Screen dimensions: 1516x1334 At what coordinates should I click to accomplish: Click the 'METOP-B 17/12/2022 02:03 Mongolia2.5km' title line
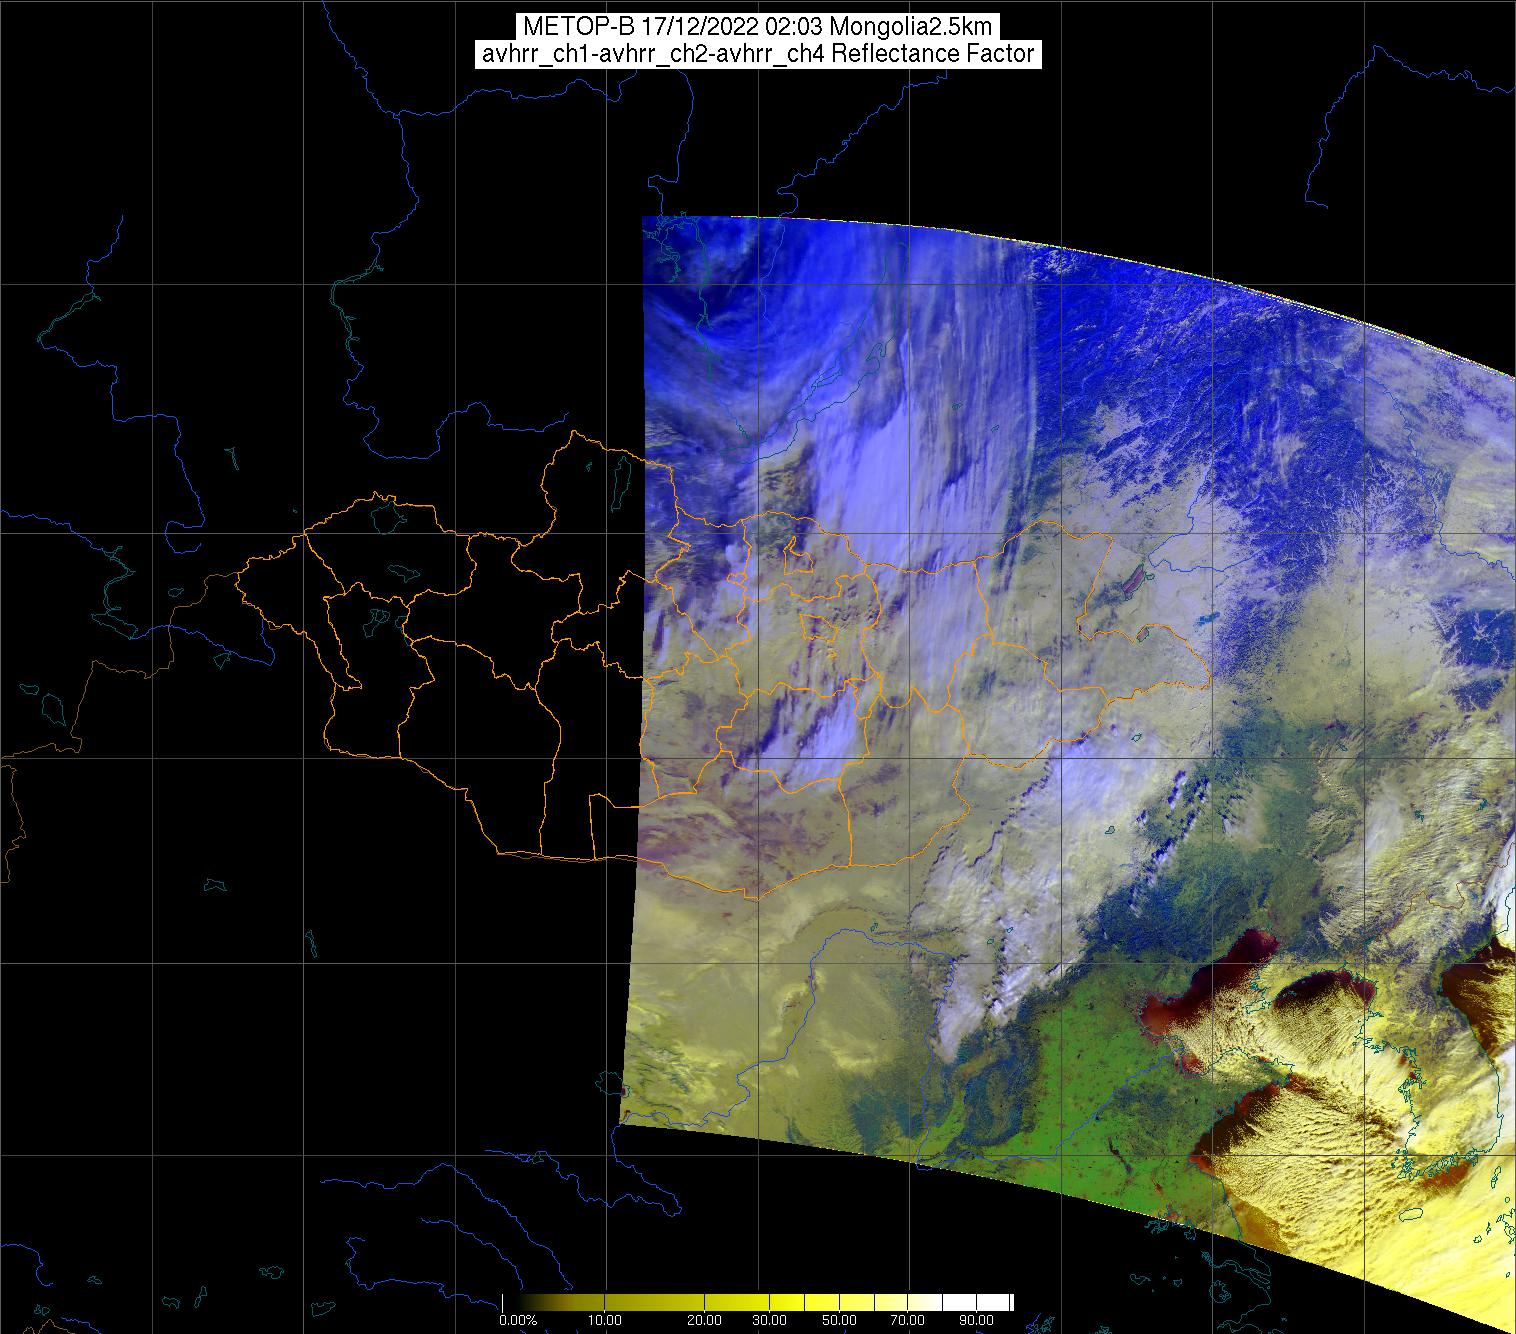[757, 27]
